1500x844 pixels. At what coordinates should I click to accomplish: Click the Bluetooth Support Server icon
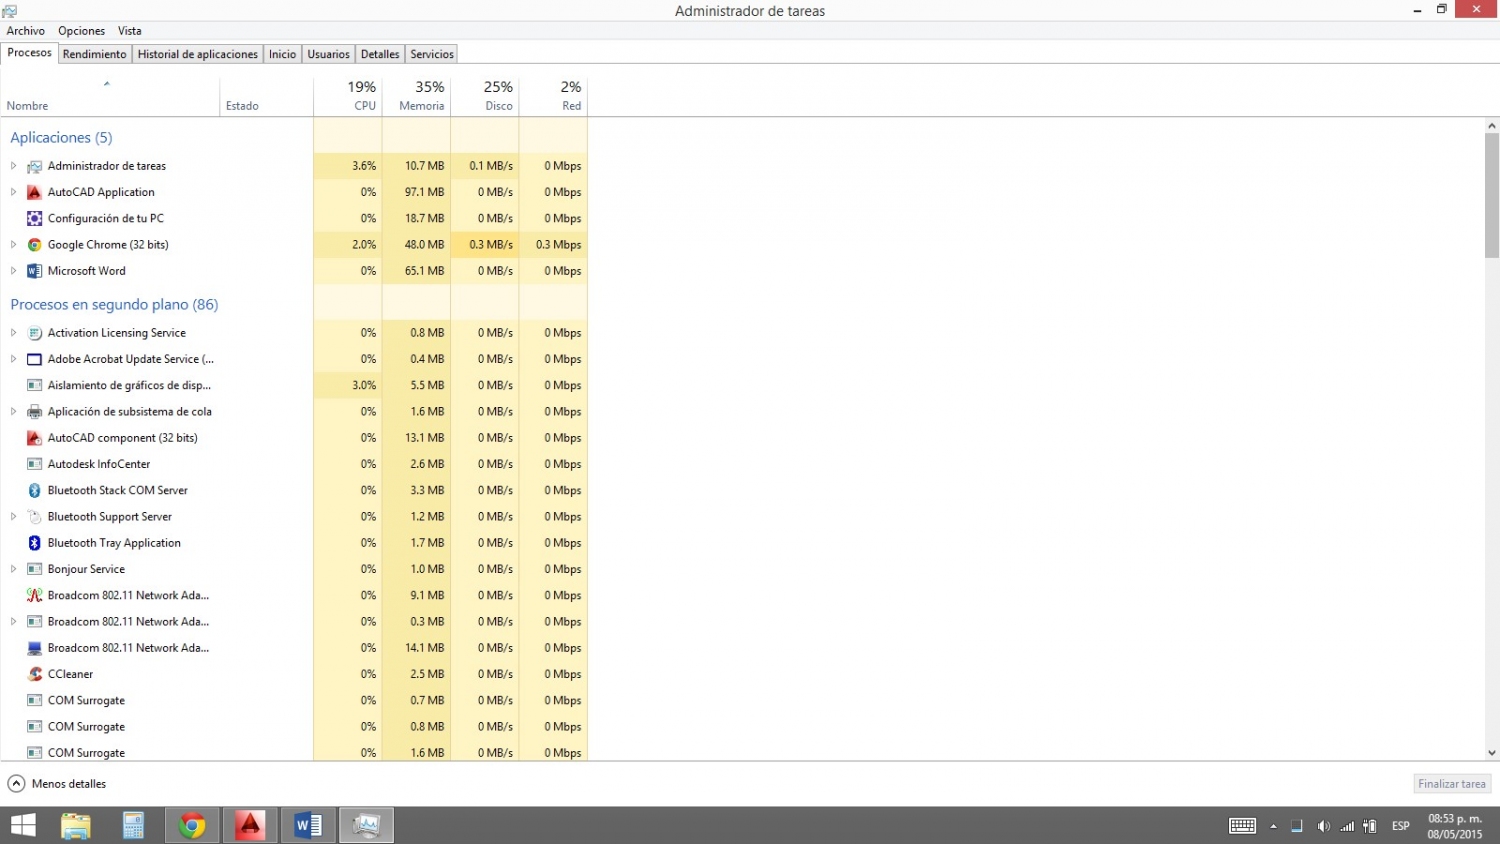(x=34, y=517)
